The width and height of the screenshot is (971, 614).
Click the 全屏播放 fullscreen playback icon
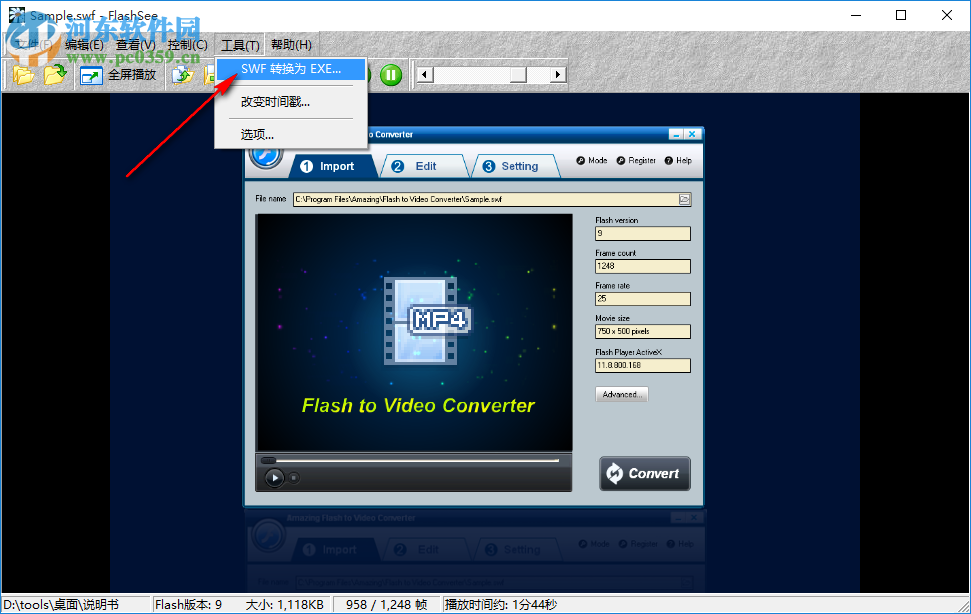[90, 75]
